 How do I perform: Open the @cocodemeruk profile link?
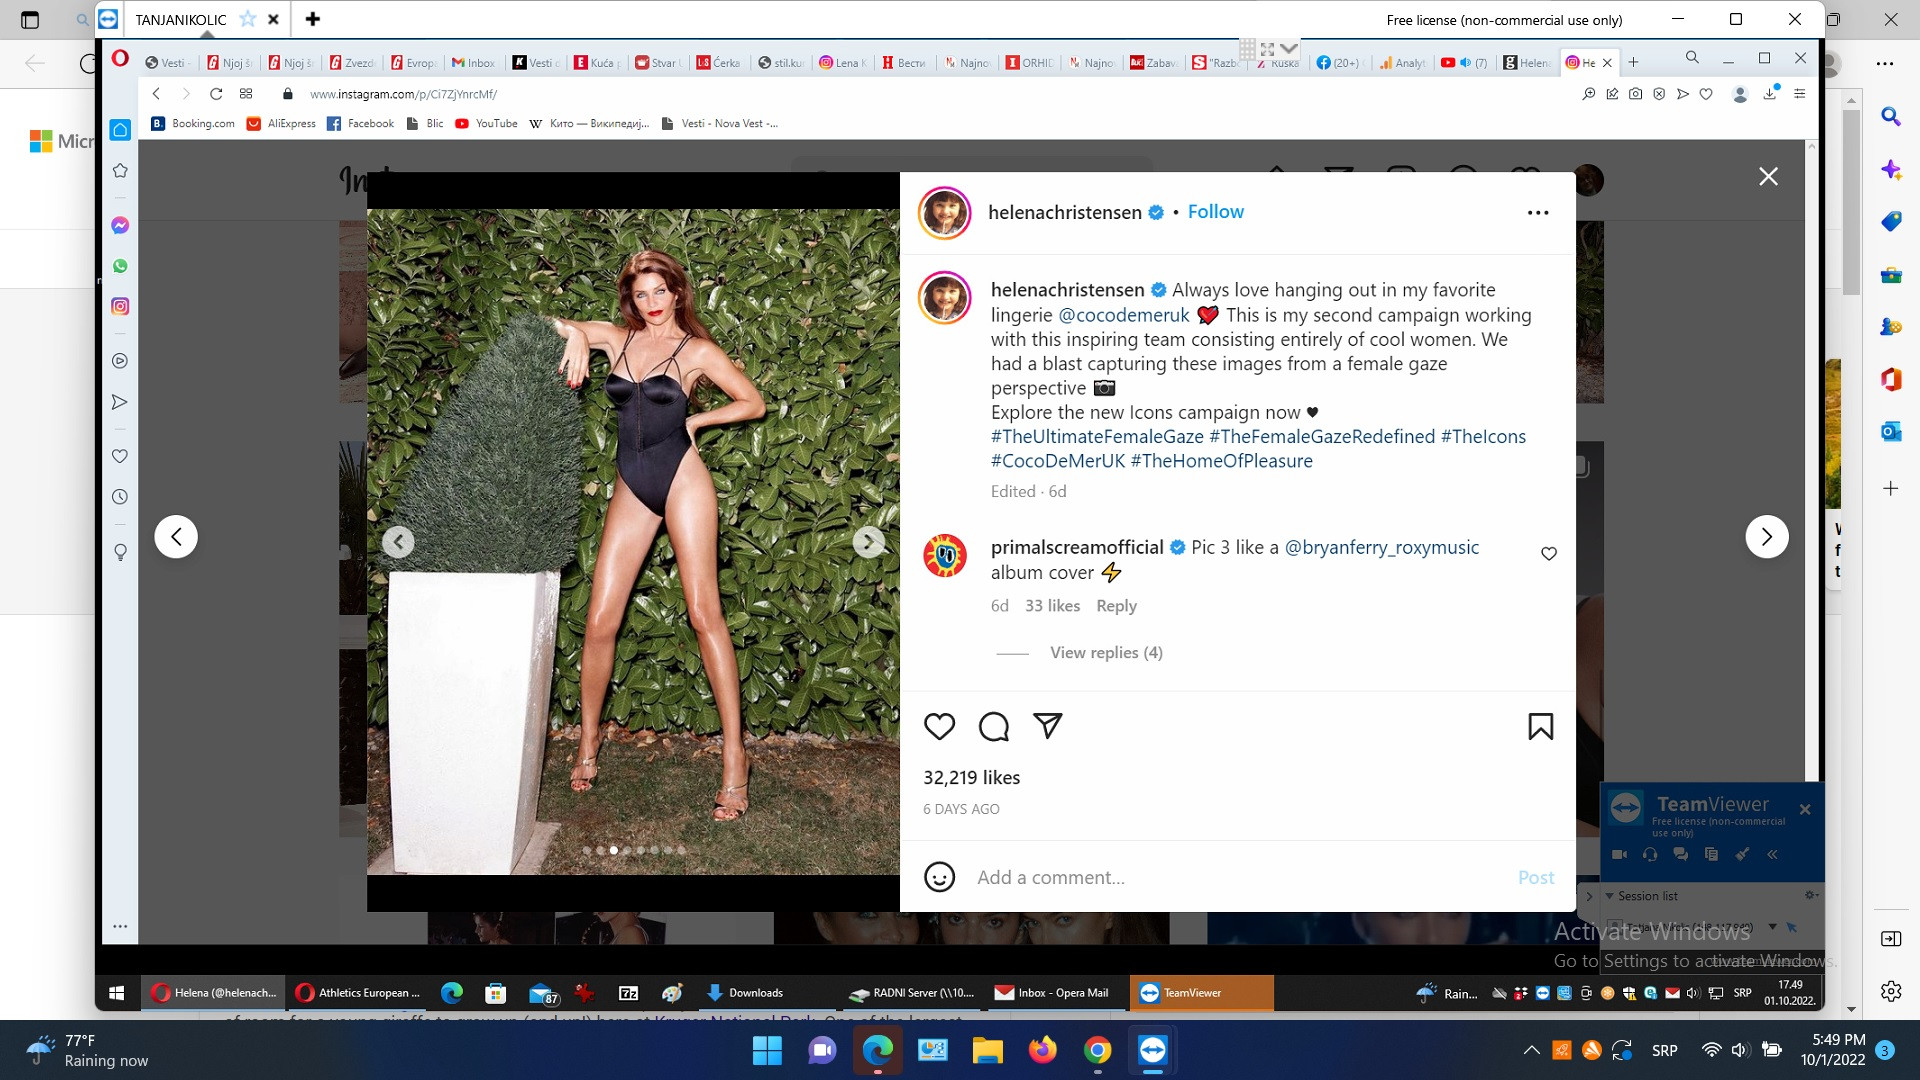1123,315
